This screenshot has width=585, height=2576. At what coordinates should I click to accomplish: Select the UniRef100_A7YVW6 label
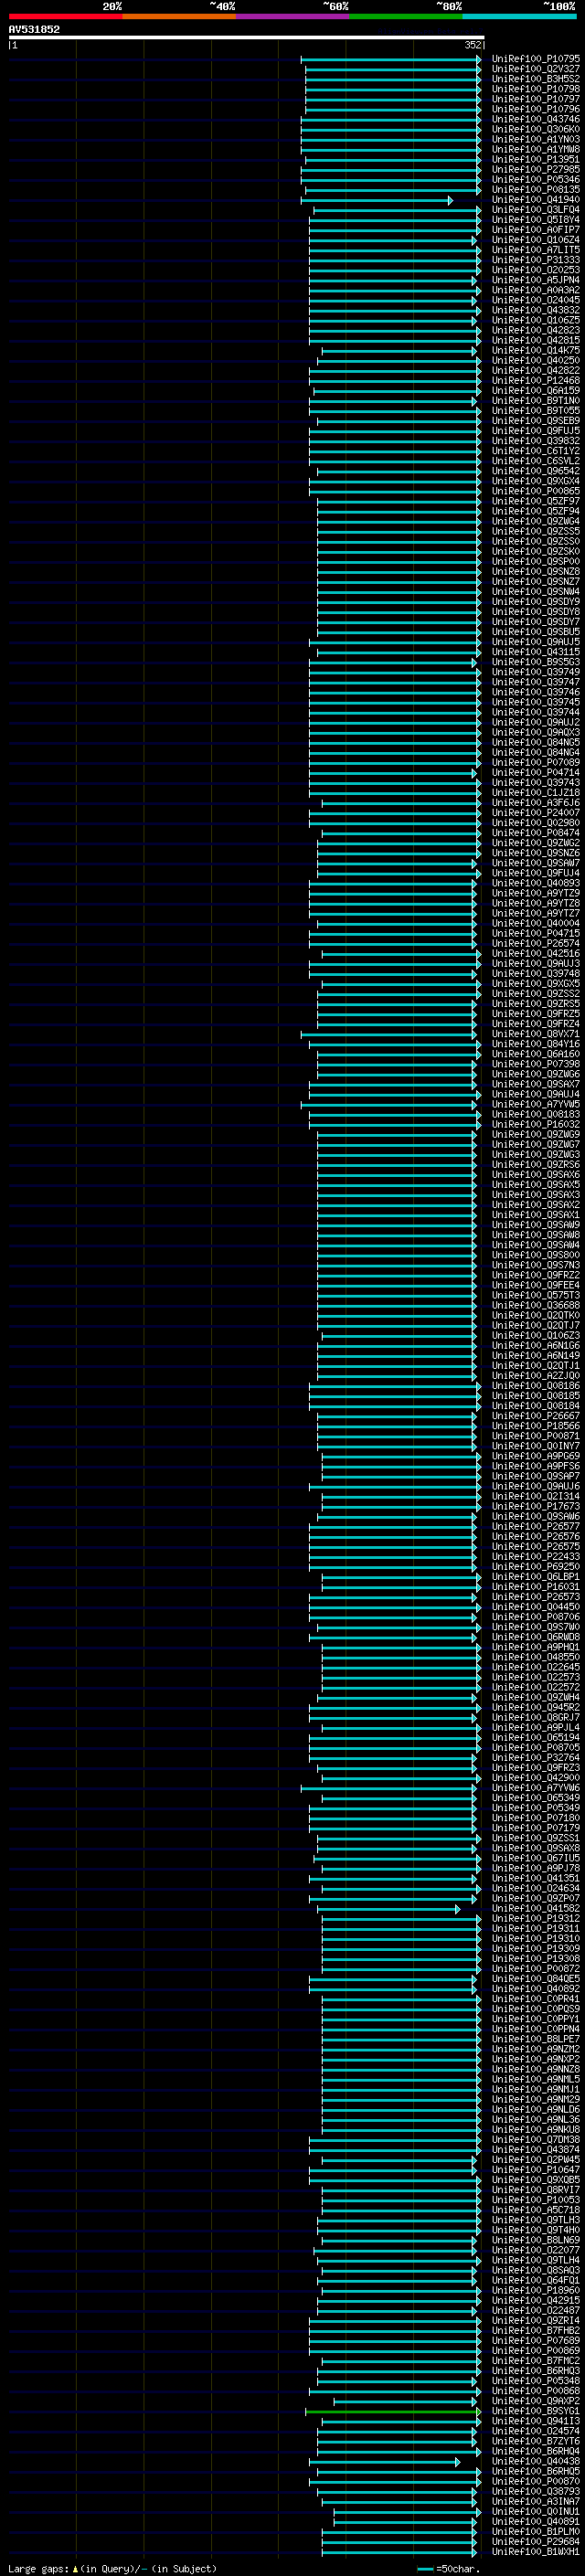pos(536,1788)
